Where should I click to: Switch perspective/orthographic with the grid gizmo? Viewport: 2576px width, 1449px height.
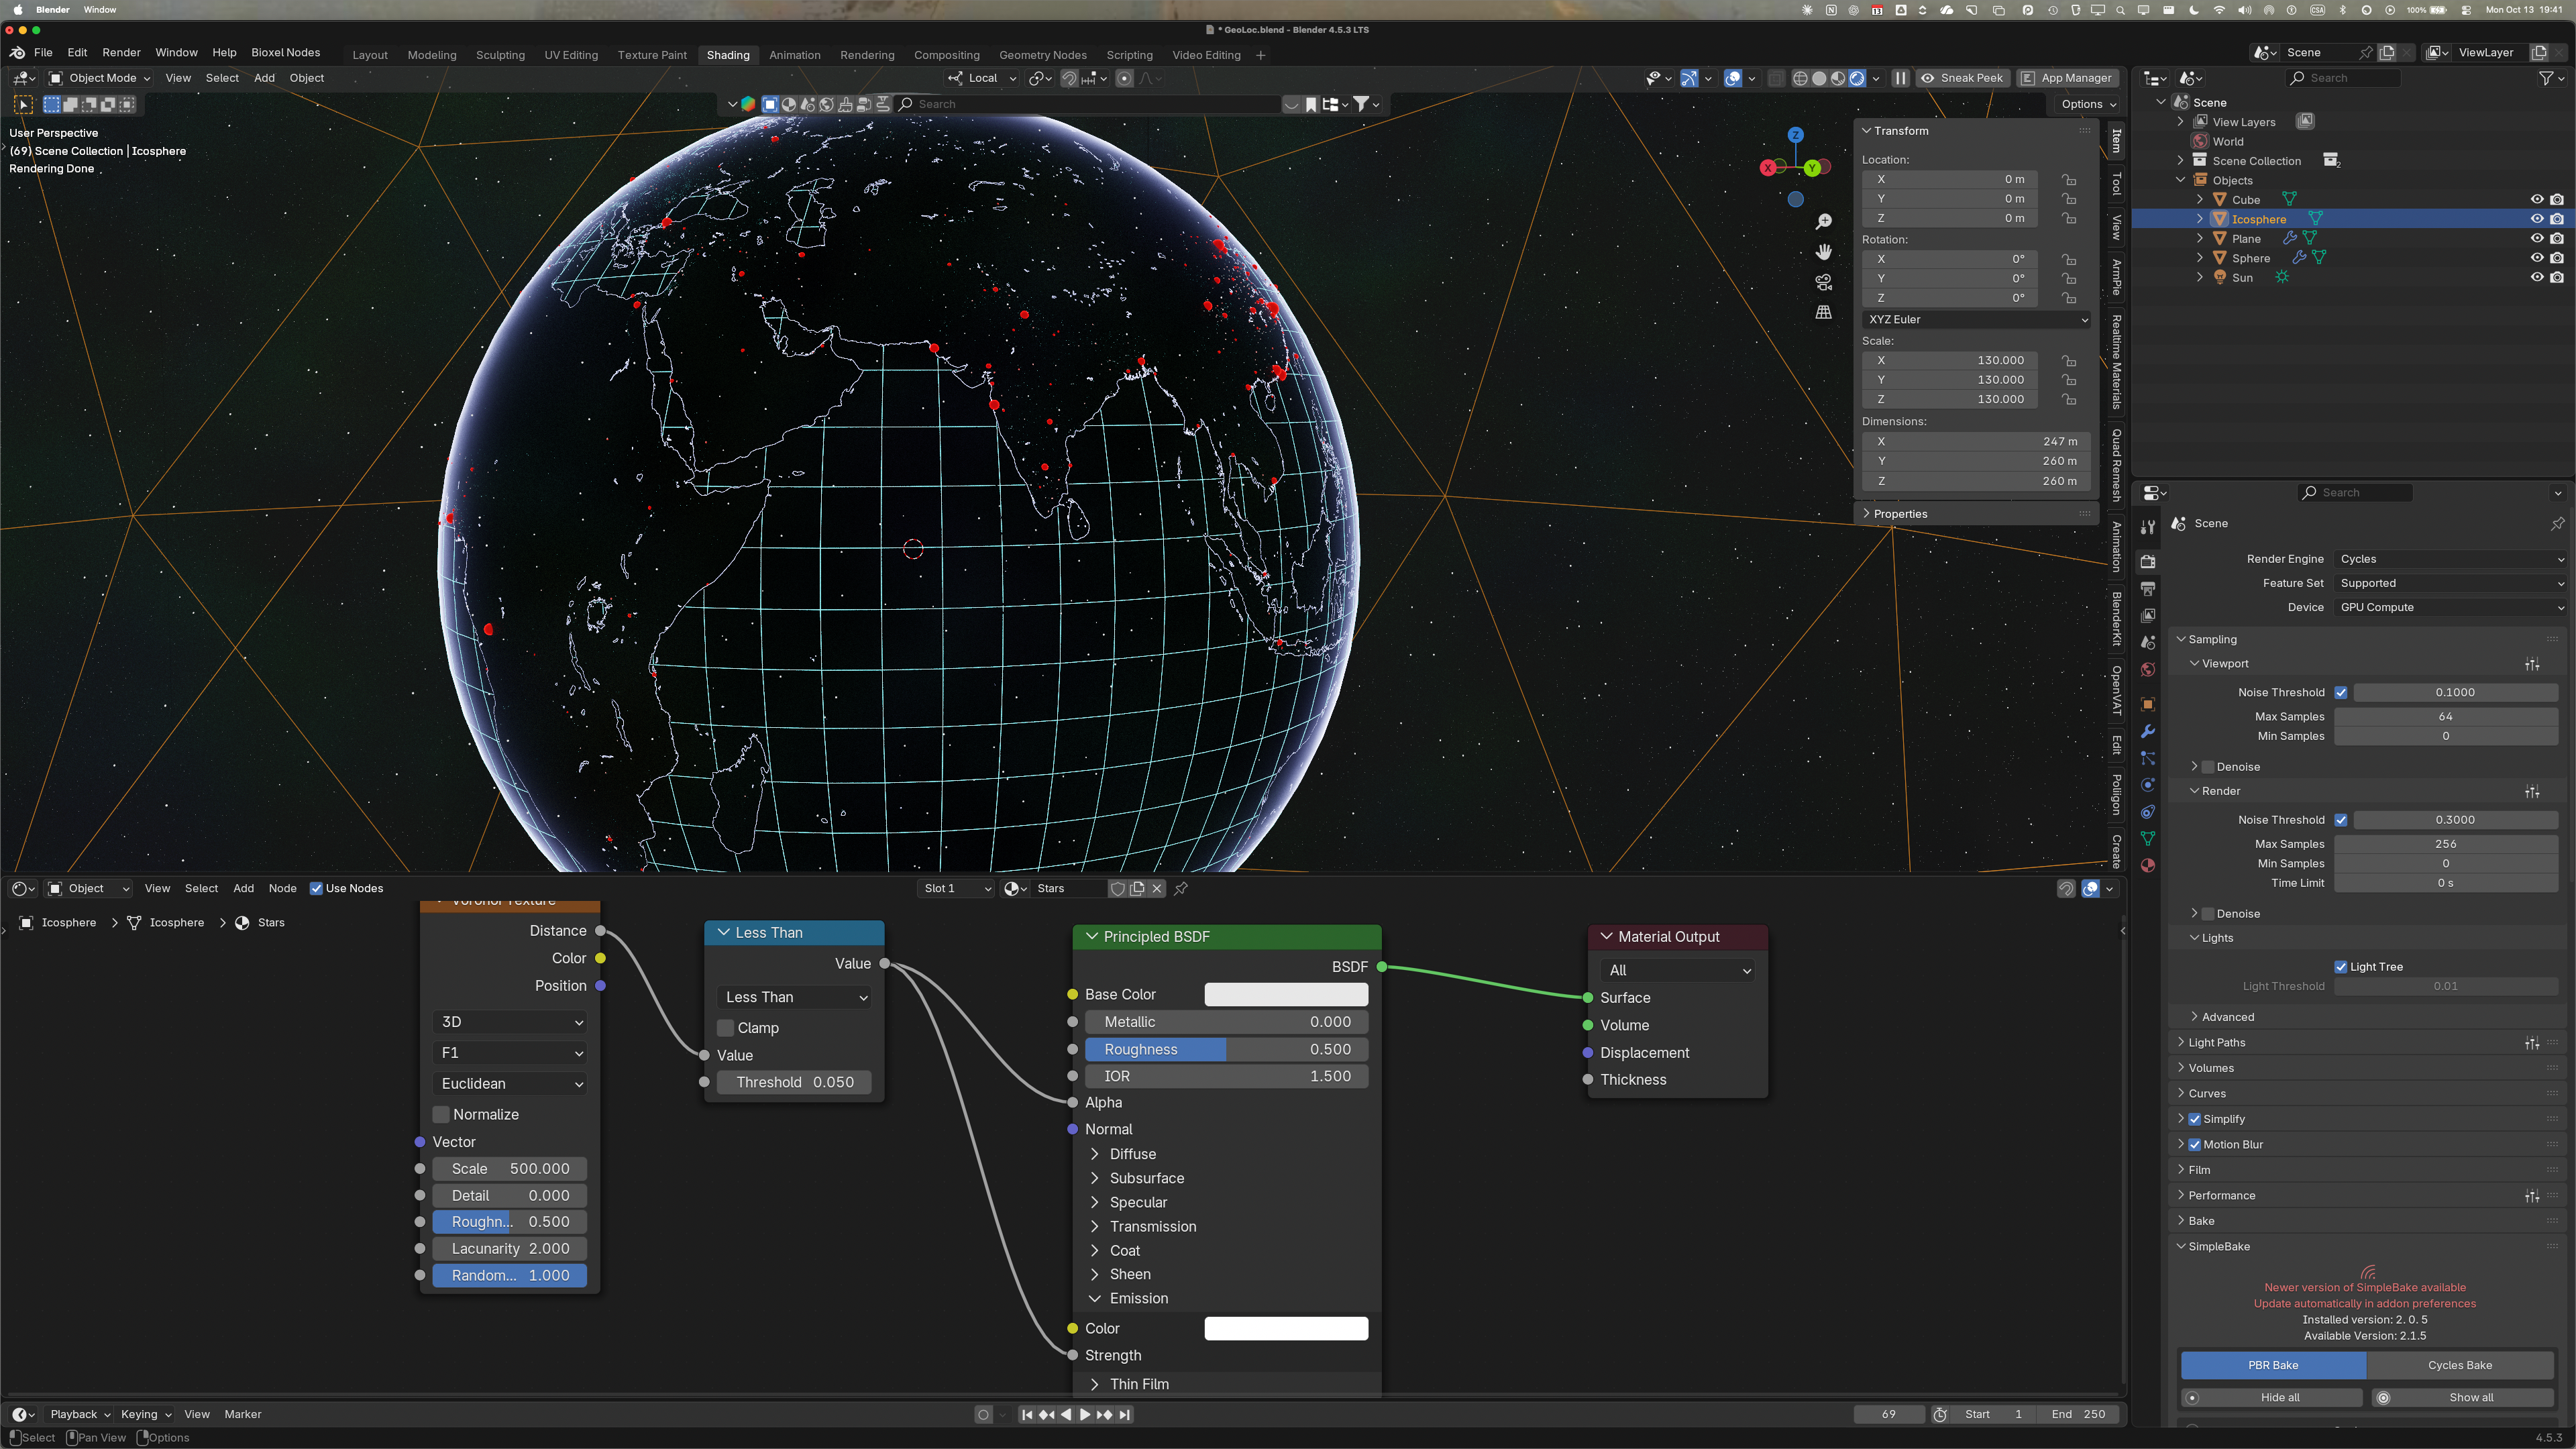(x=1824, y=312)
